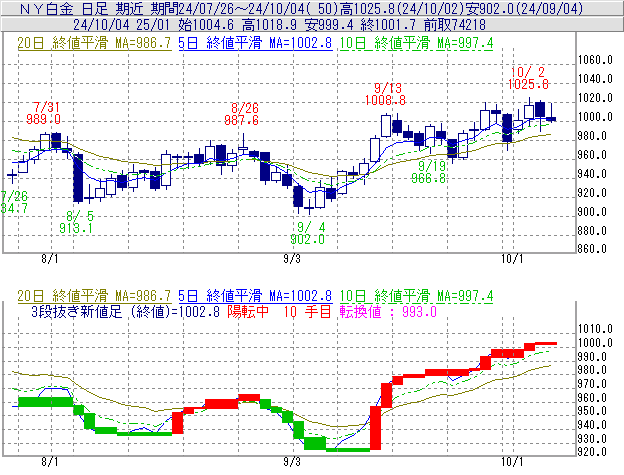Screen dimensions: 624x475
Task: Click the 5日 終値平滑 MA=1002.8 label in upper chart
Action: [255, 43]
